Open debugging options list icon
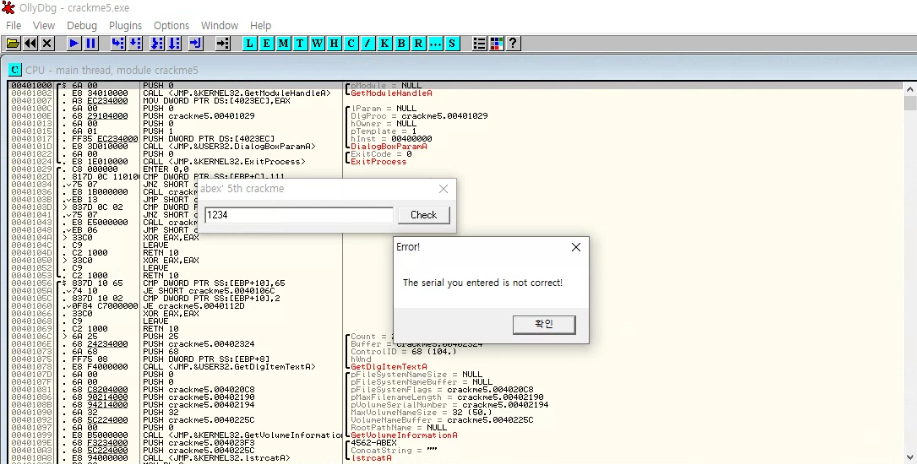The image size is (917, 464). click(480, 43)
